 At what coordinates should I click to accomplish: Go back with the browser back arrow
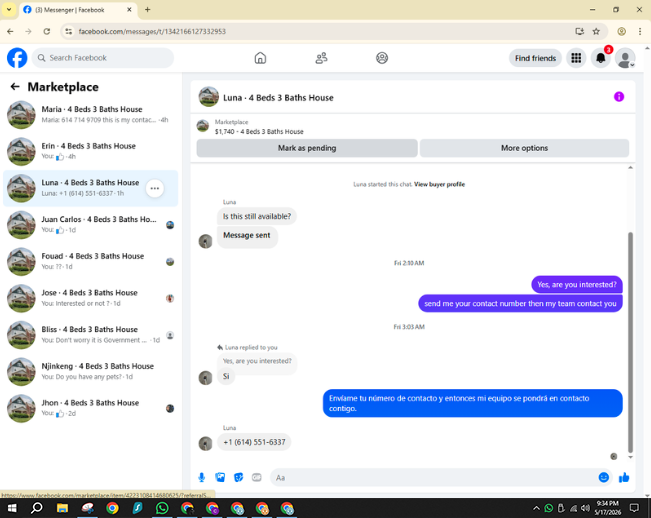(10, 32)
